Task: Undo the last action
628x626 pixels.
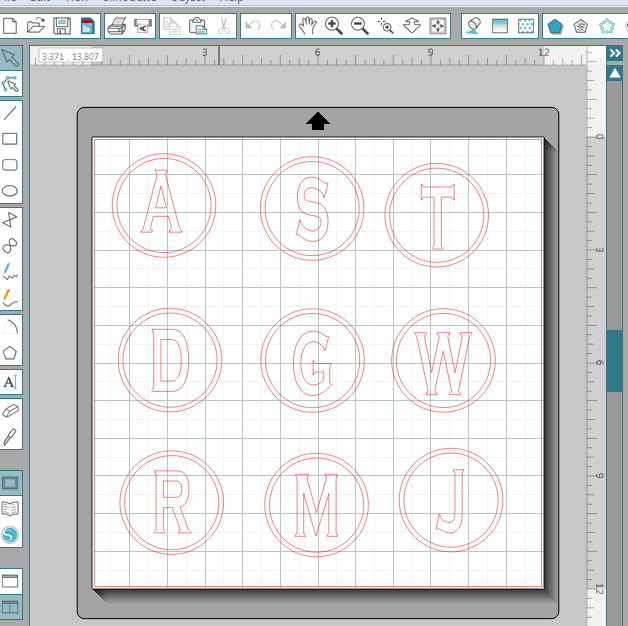Action: click(x=253, y=26)
